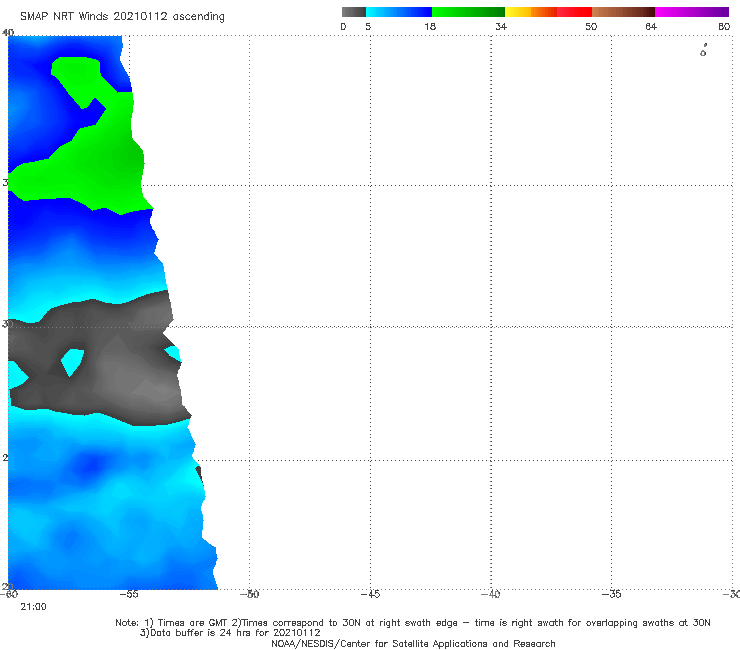Click the color bar label '34'
This screenshot has height=650, width=740.
pos(501,26)
